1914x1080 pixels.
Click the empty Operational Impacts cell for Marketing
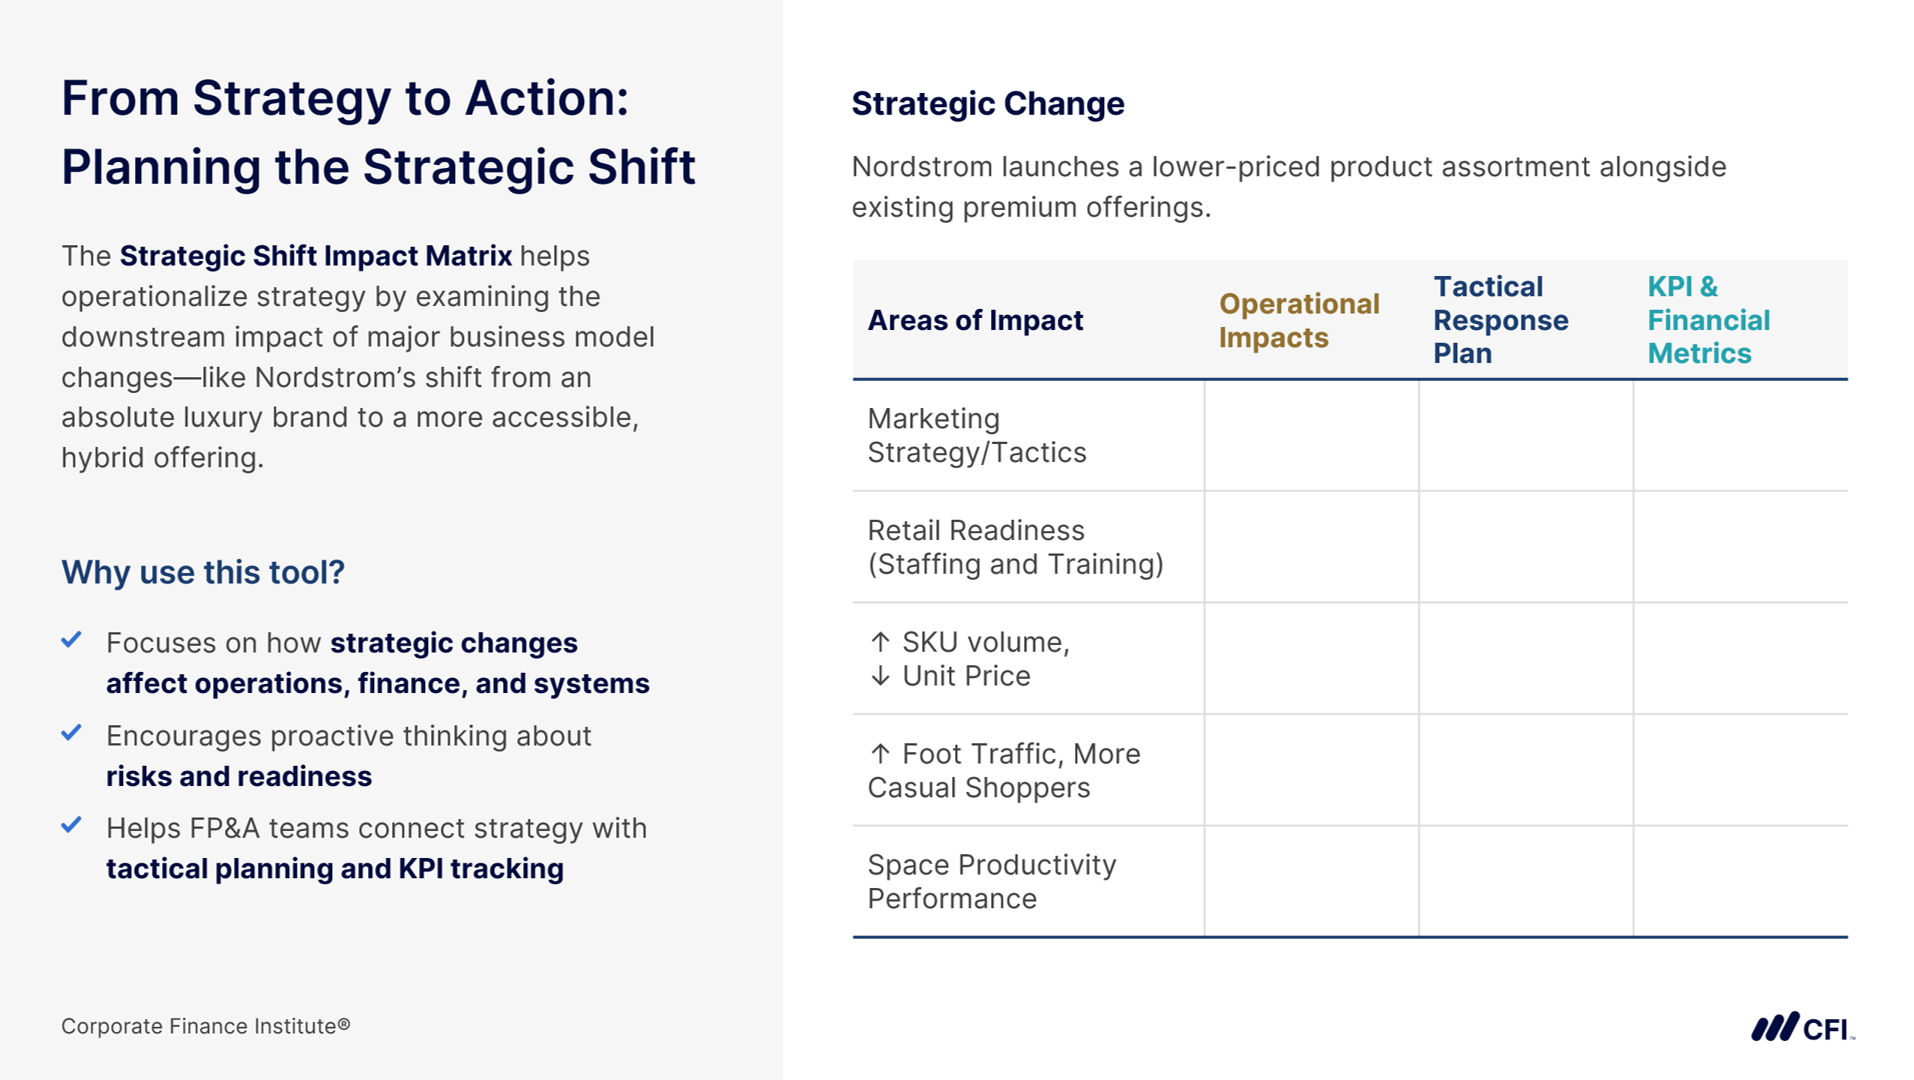click(x=1311, y=436)
